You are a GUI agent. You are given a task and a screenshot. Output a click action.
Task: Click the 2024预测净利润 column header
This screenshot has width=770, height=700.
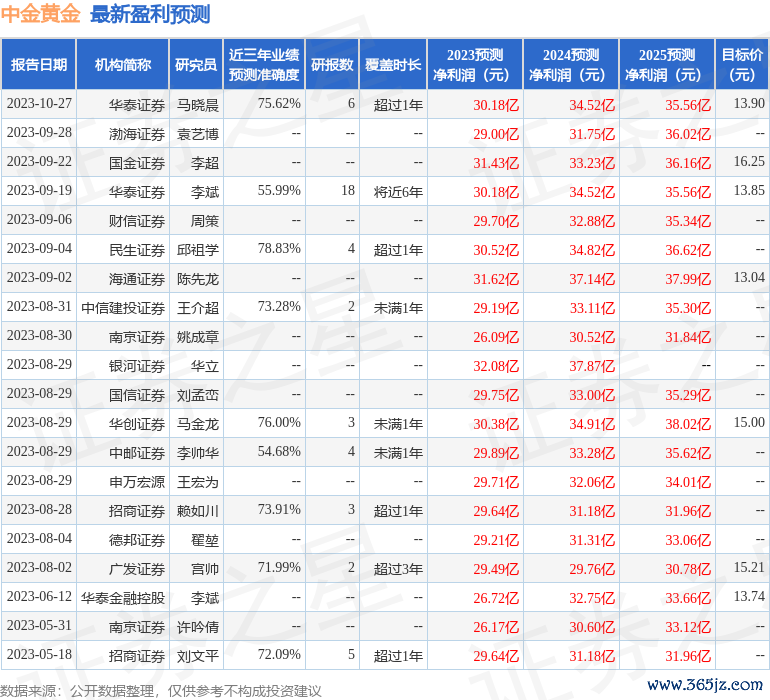[x=571, y=64]
